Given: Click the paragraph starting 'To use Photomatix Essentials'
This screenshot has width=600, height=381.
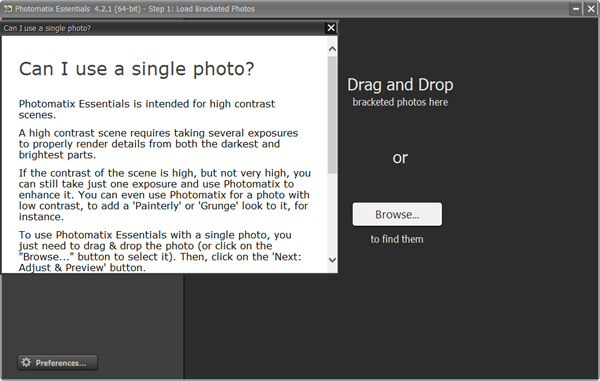Looking at the screenshot, I should point(160,251).
